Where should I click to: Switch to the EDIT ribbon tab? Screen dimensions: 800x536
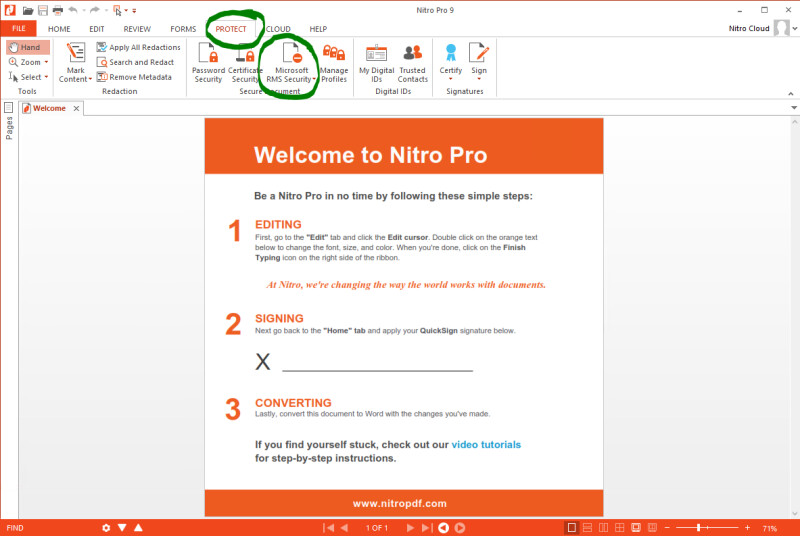coord(96,29)
